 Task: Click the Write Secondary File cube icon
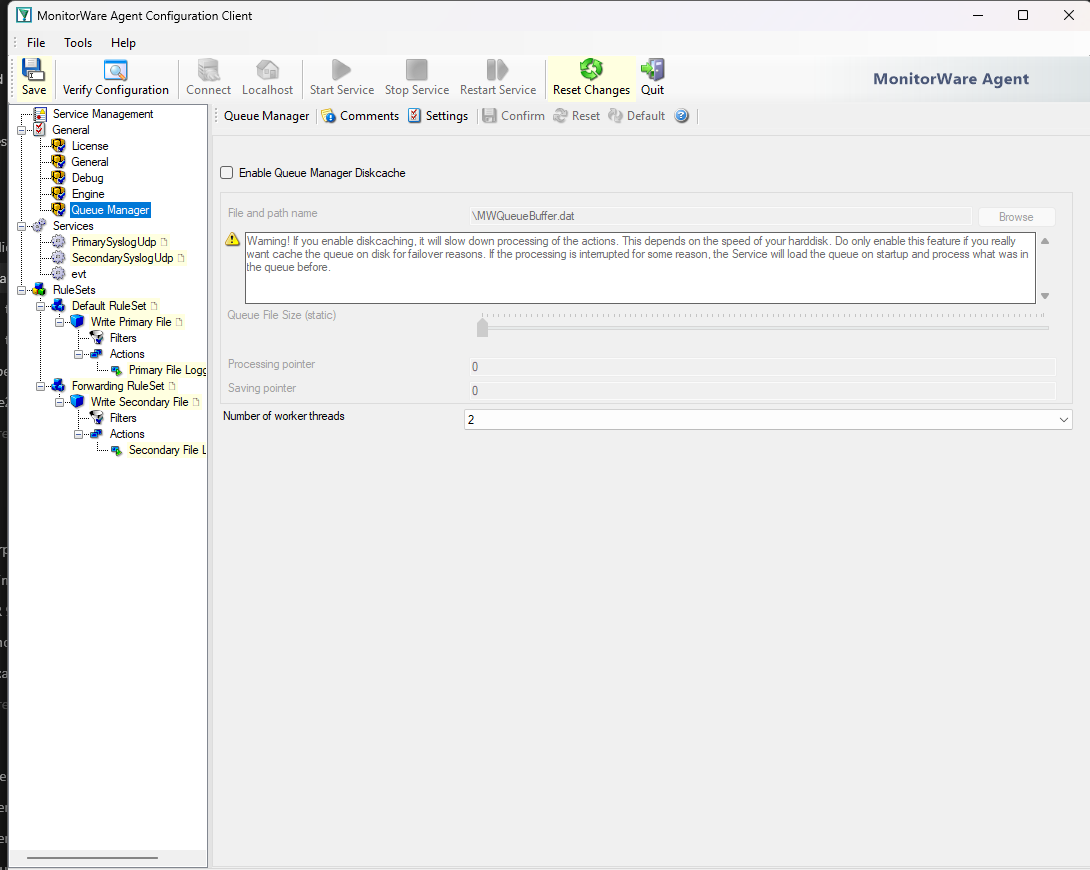pyautogui.click(x=77, y=402)
